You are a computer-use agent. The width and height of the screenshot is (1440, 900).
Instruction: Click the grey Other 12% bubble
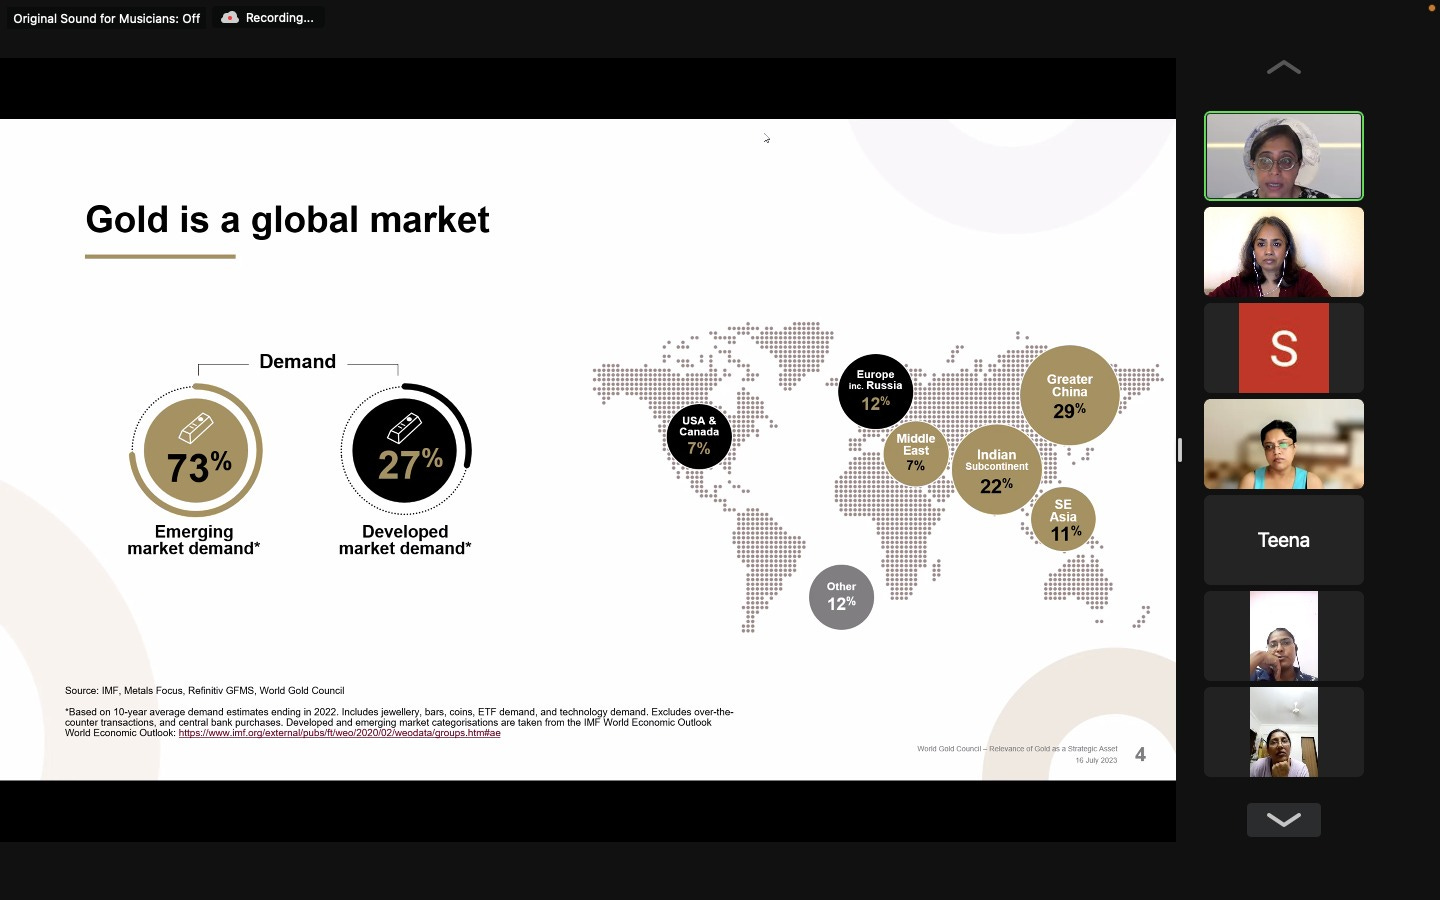(841, 597)
